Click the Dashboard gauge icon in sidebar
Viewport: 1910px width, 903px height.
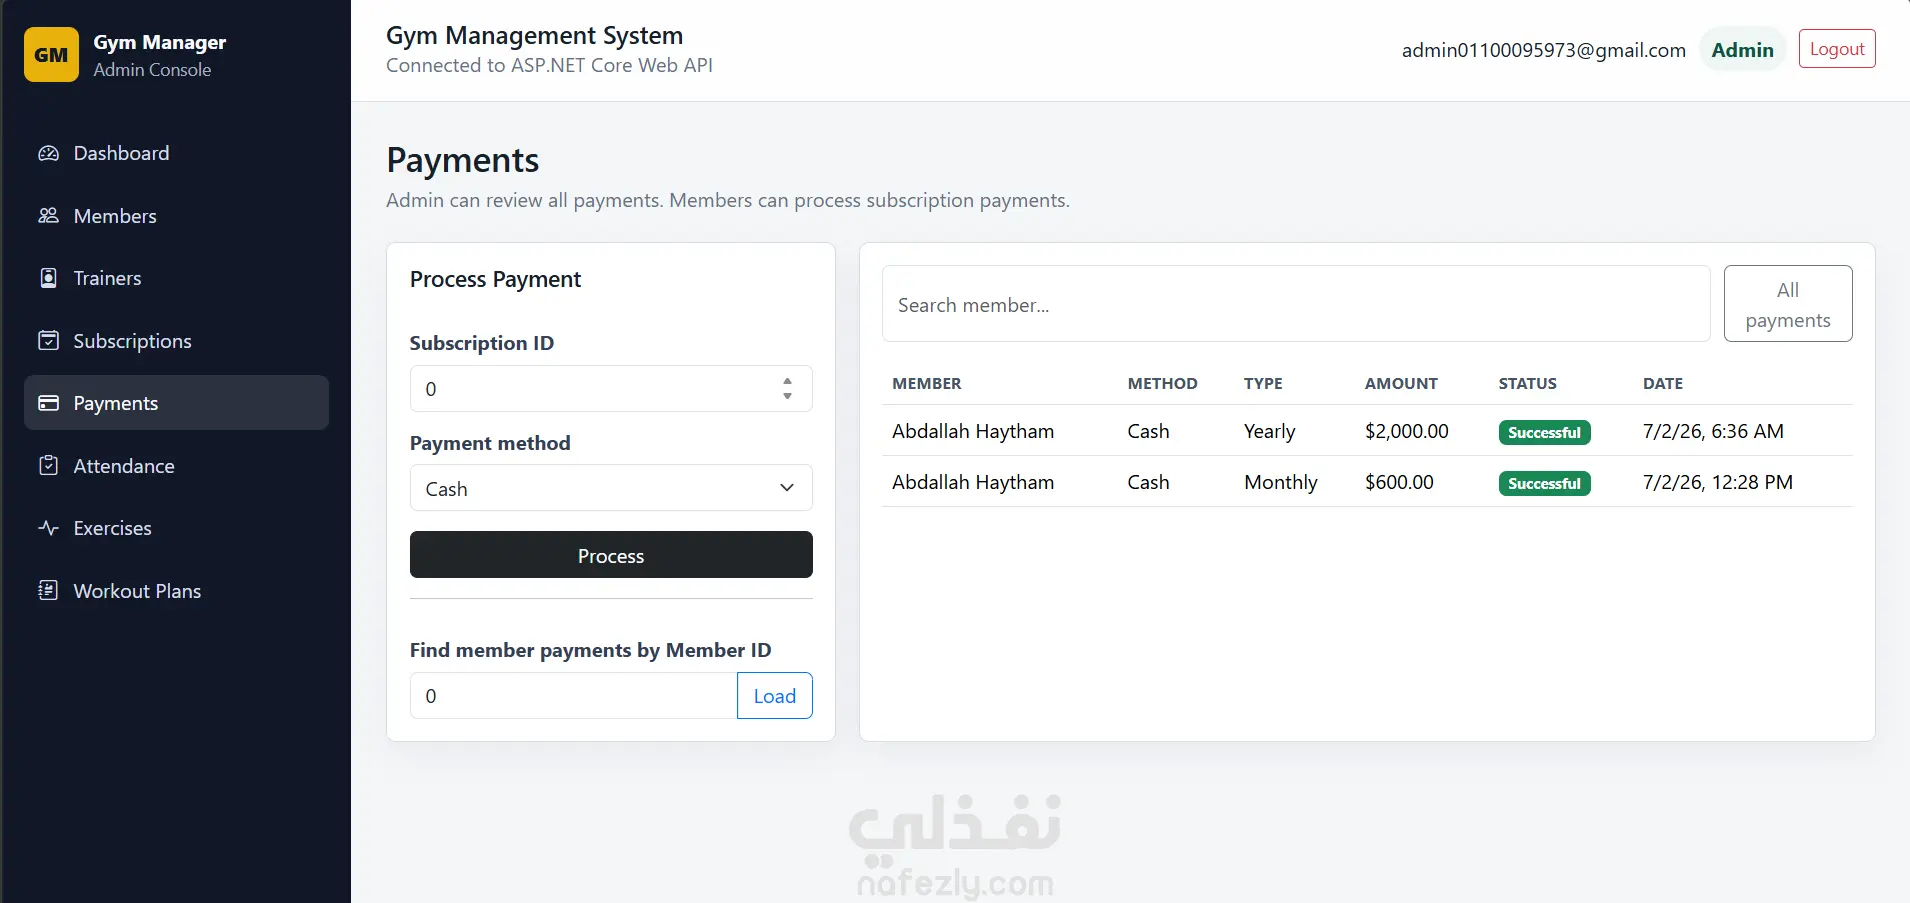48,153
